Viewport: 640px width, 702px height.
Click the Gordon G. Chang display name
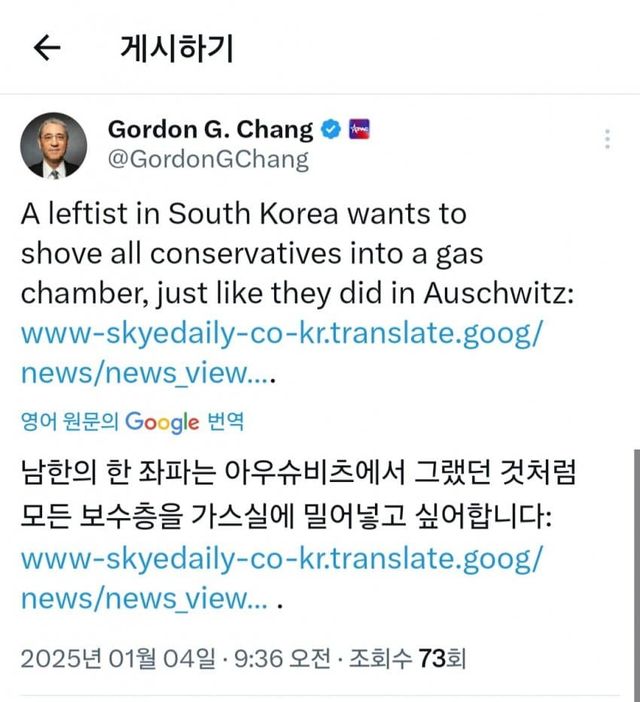click(x=210, y=130)
